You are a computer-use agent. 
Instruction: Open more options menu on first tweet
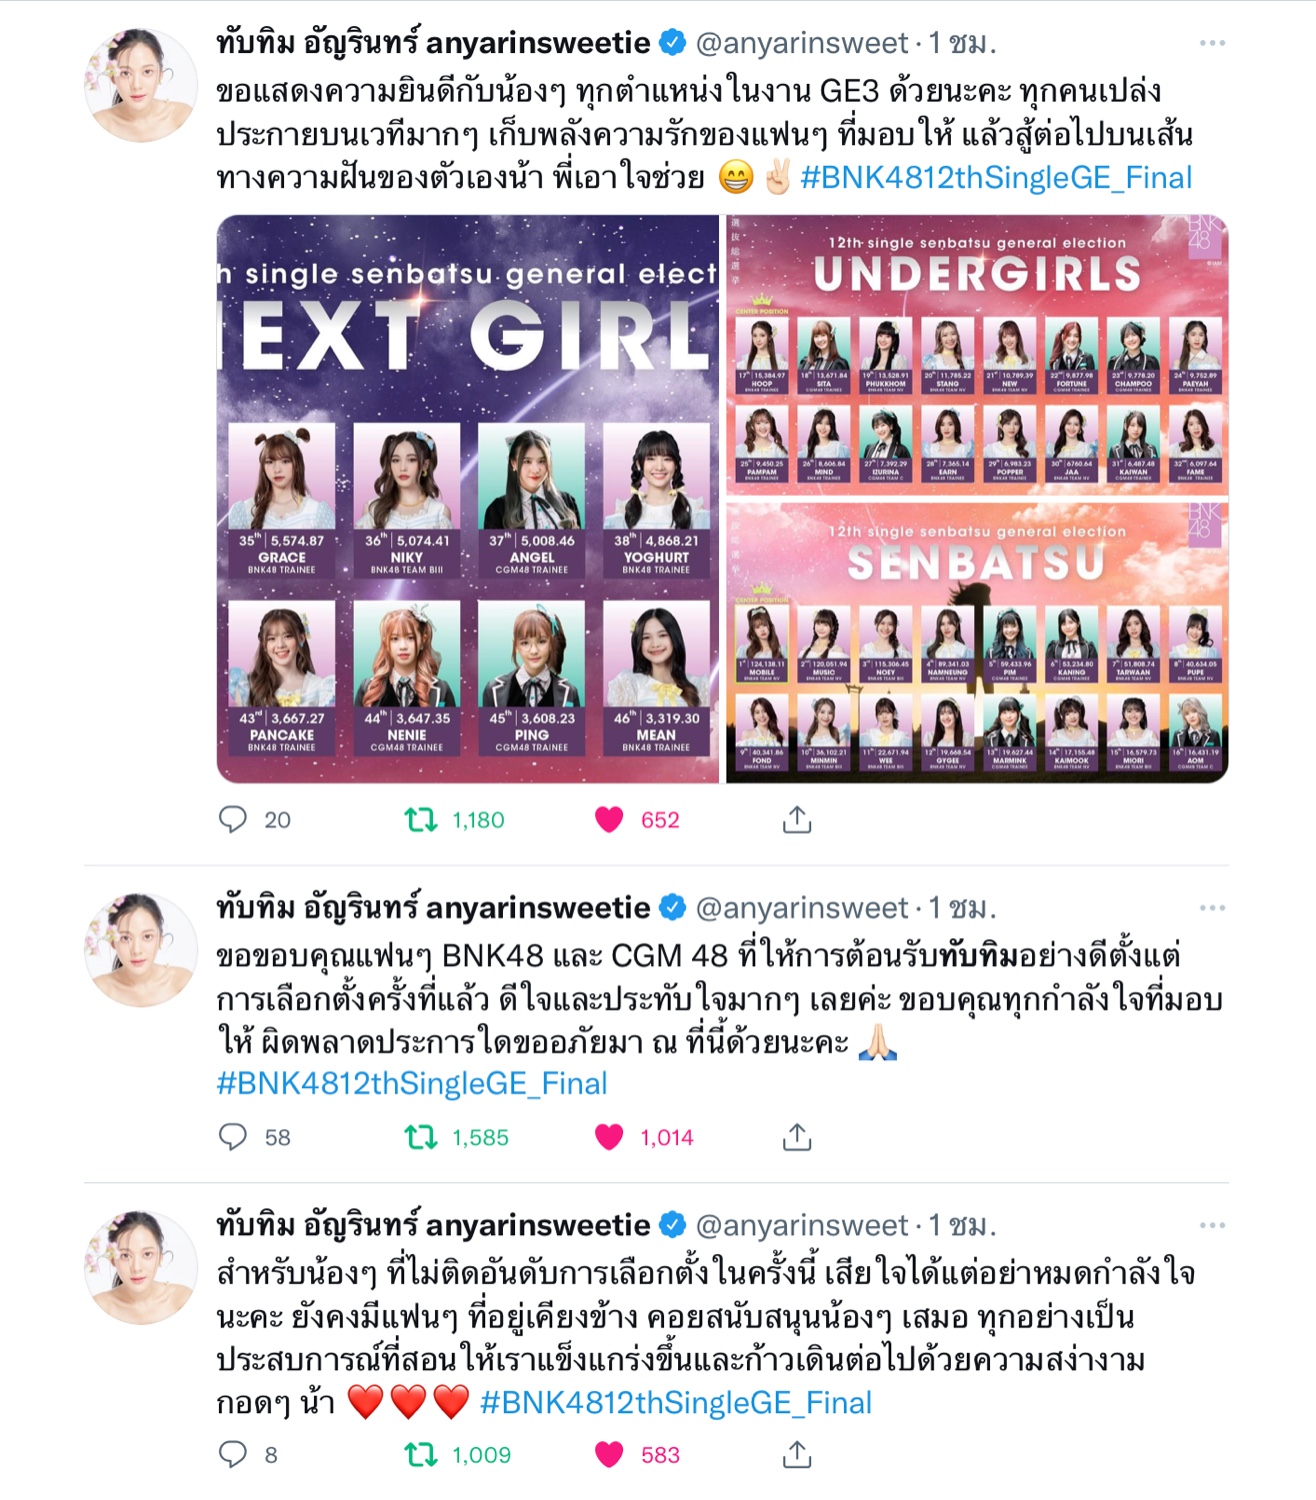click(1212, 43)
